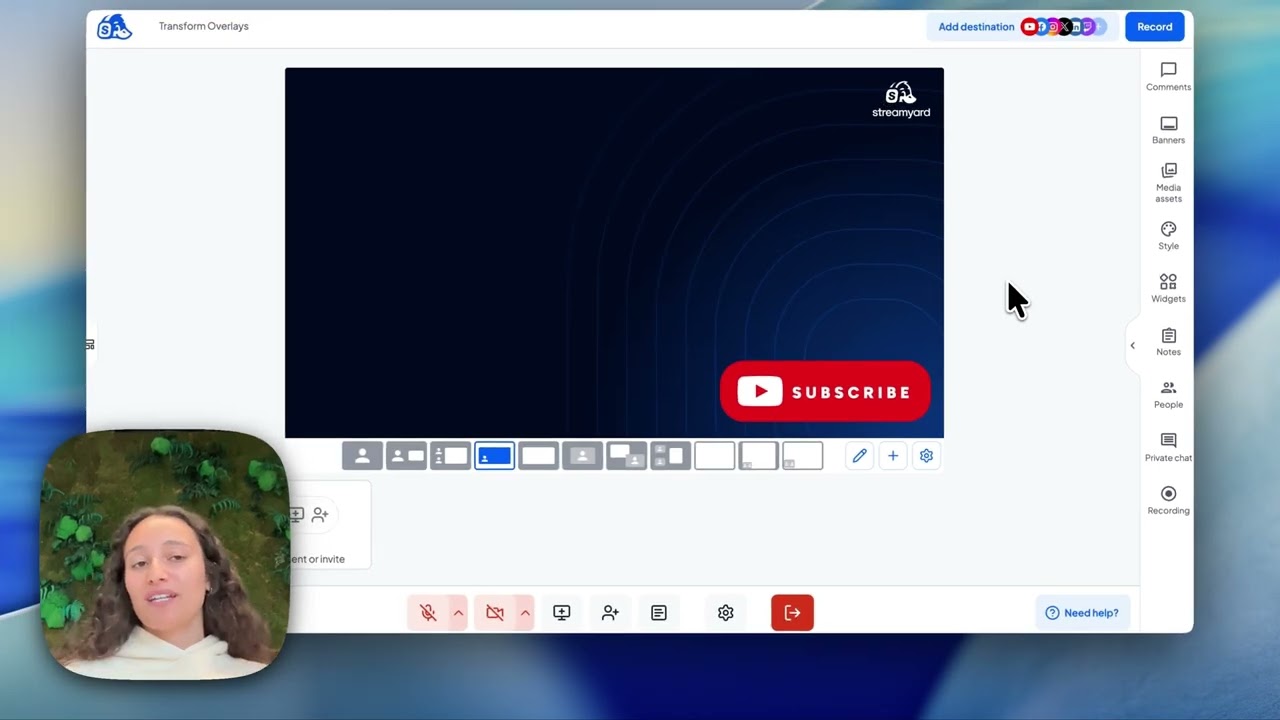Unmute the microphone
Viewport: 1280px width, 720px height.
click(428, 613)
